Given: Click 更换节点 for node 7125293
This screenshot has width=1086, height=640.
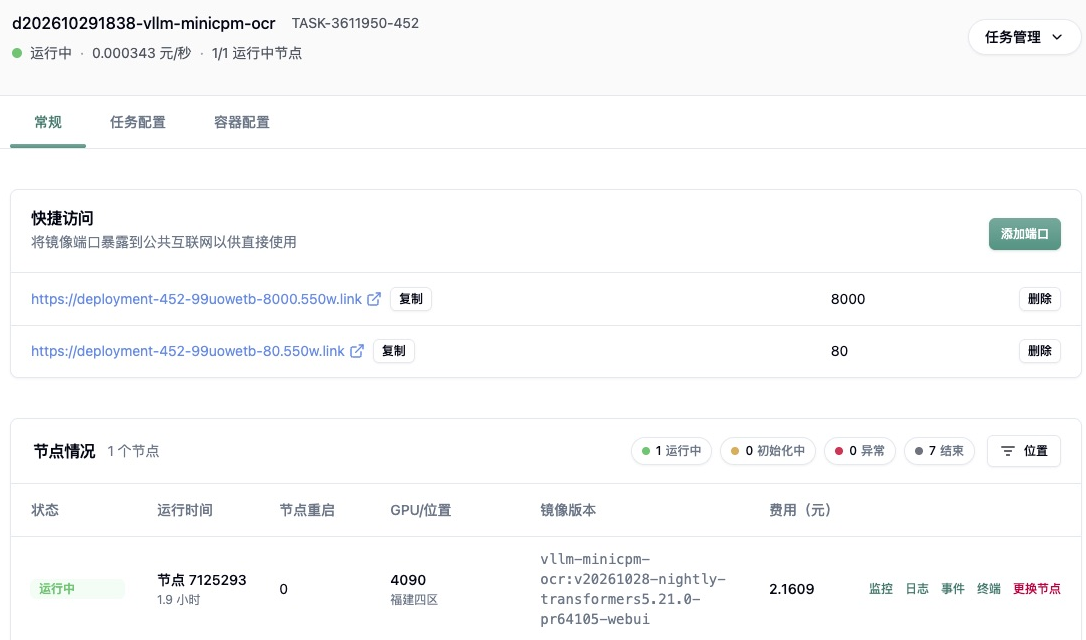Looking at the screenshot, I should [x=1036, y=589].
